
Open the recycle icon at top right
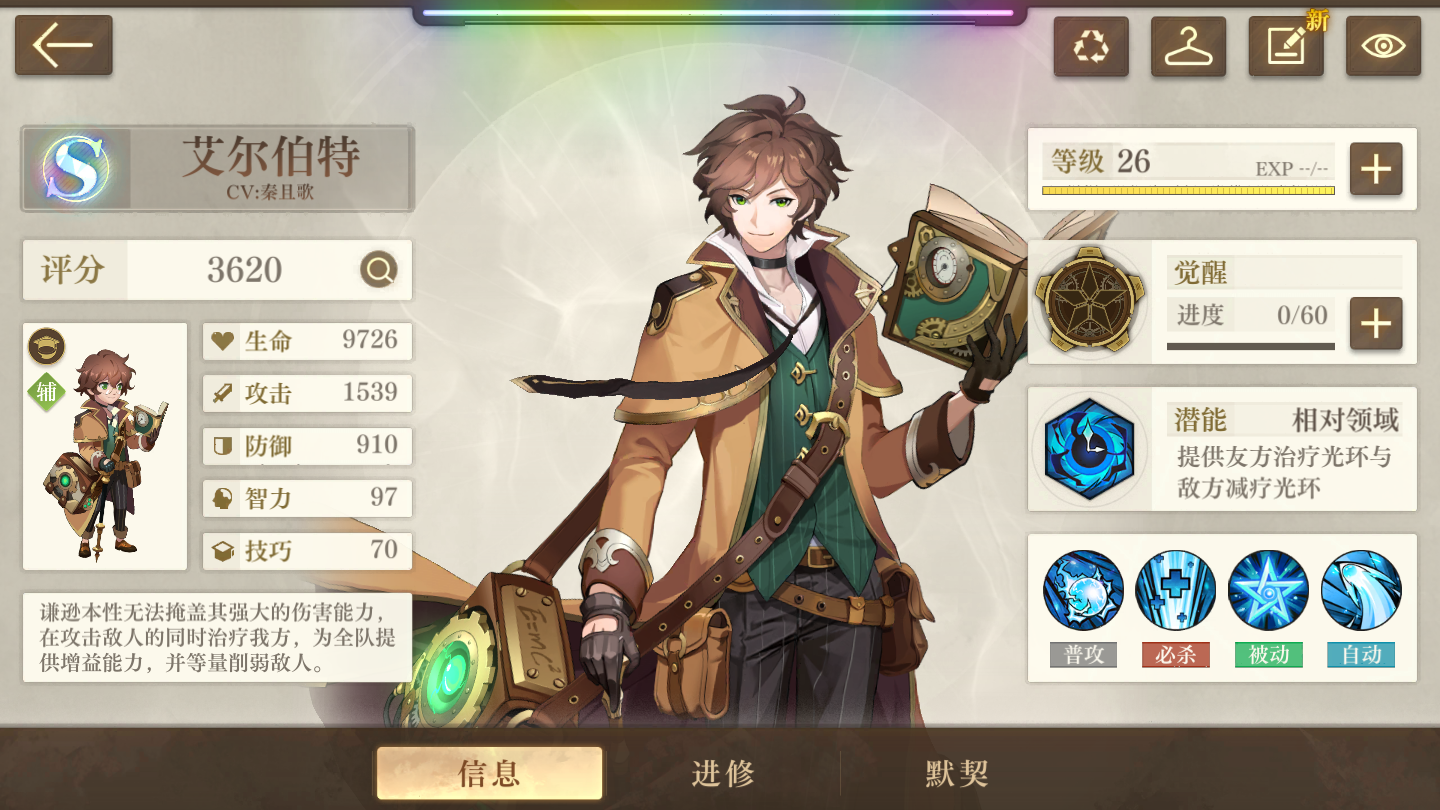point(1091,46)
